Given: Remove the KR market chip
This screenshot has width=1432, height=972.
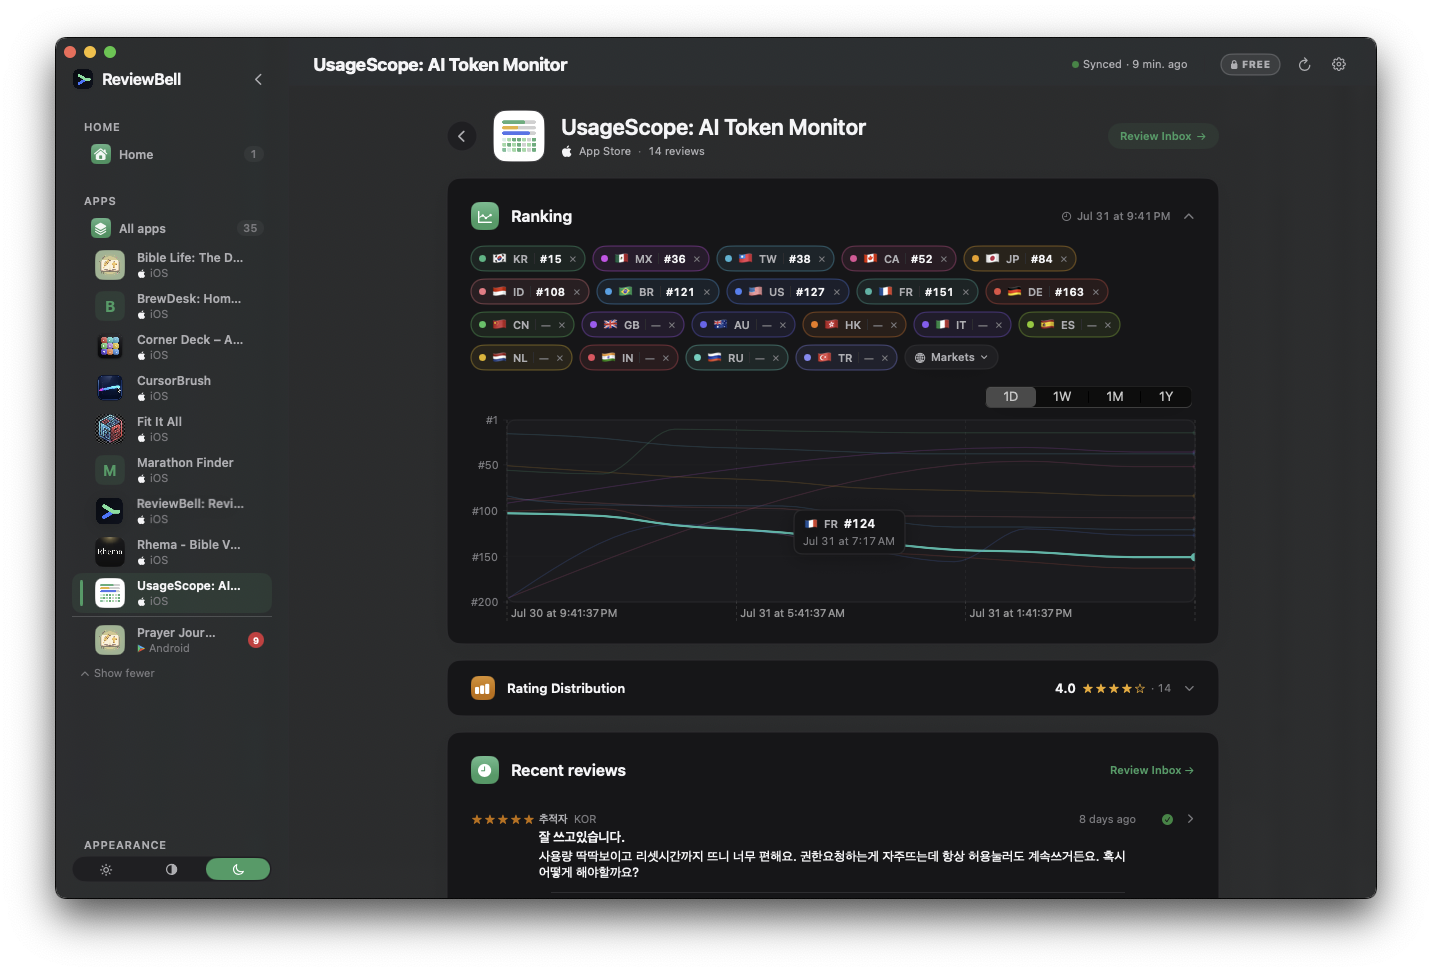Looking at the screenshot, I should tap(573, 259).
